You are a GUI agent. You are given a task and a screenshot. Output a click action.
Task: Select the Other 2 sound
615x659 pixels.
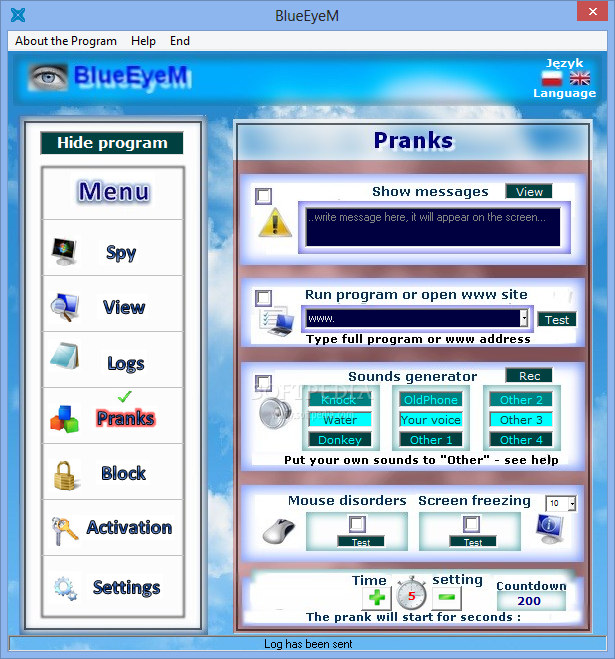521,400
